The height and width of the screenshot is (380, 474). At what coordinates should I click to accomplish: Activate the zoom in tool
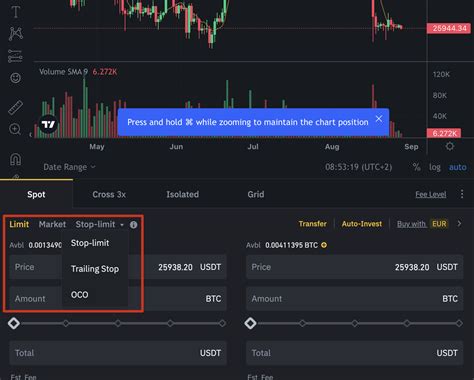[x=15, y=129]
